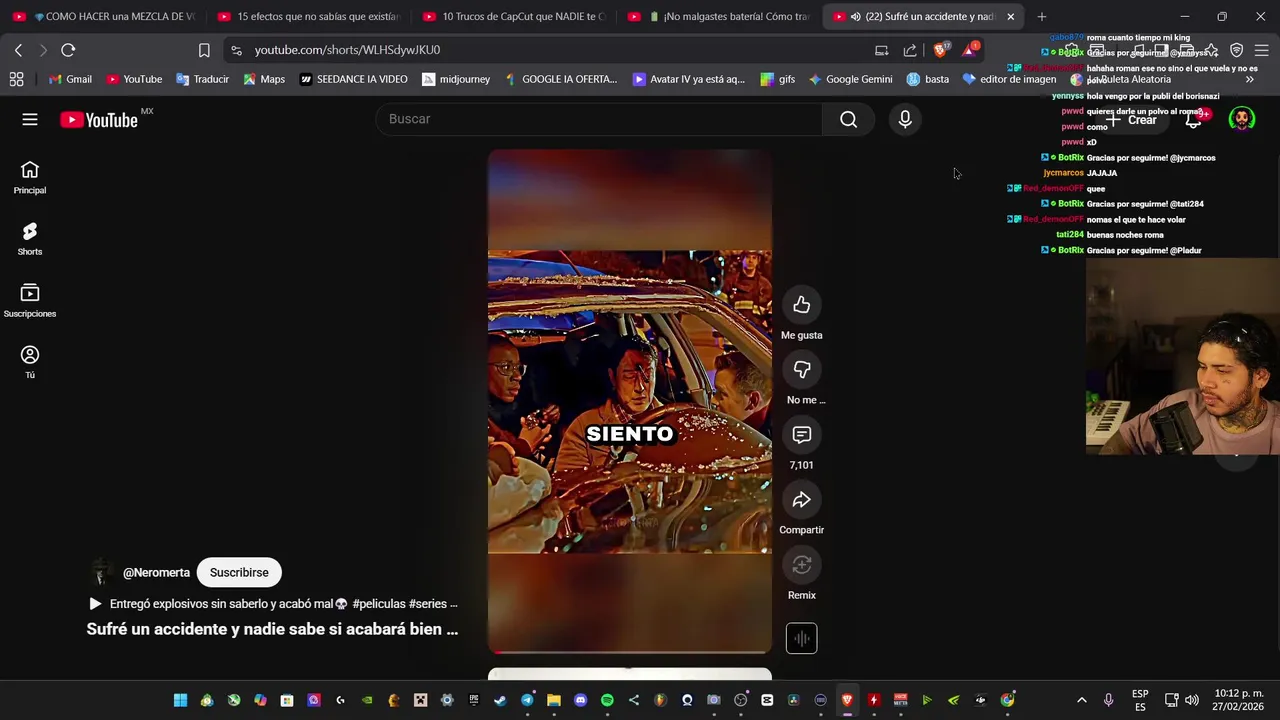Mute the playing tab's speaker icon
The width and height of the screenshot is (1280, 720).
[855, 17]
